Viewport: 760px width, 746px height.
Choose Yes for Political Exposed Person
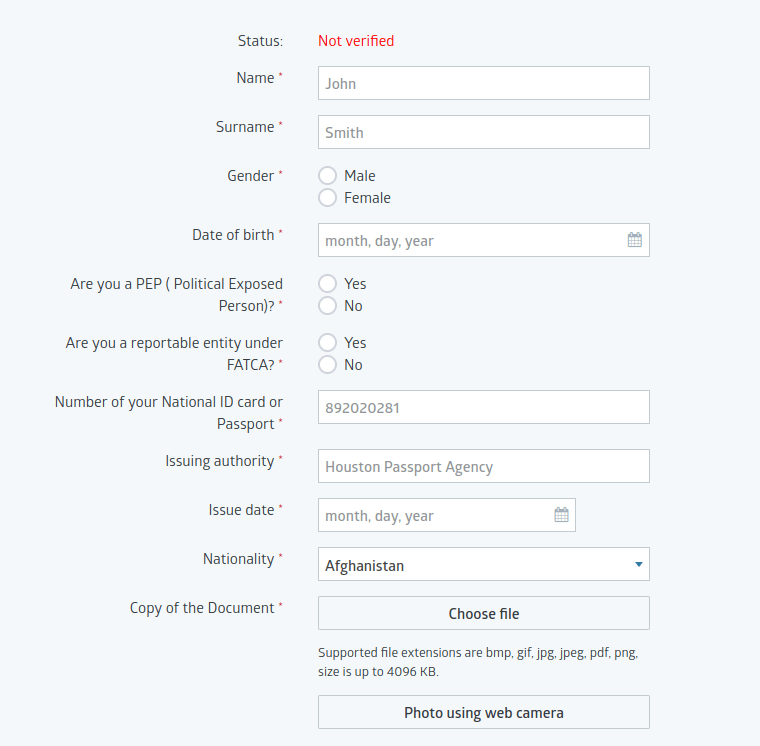click(327, 284)
